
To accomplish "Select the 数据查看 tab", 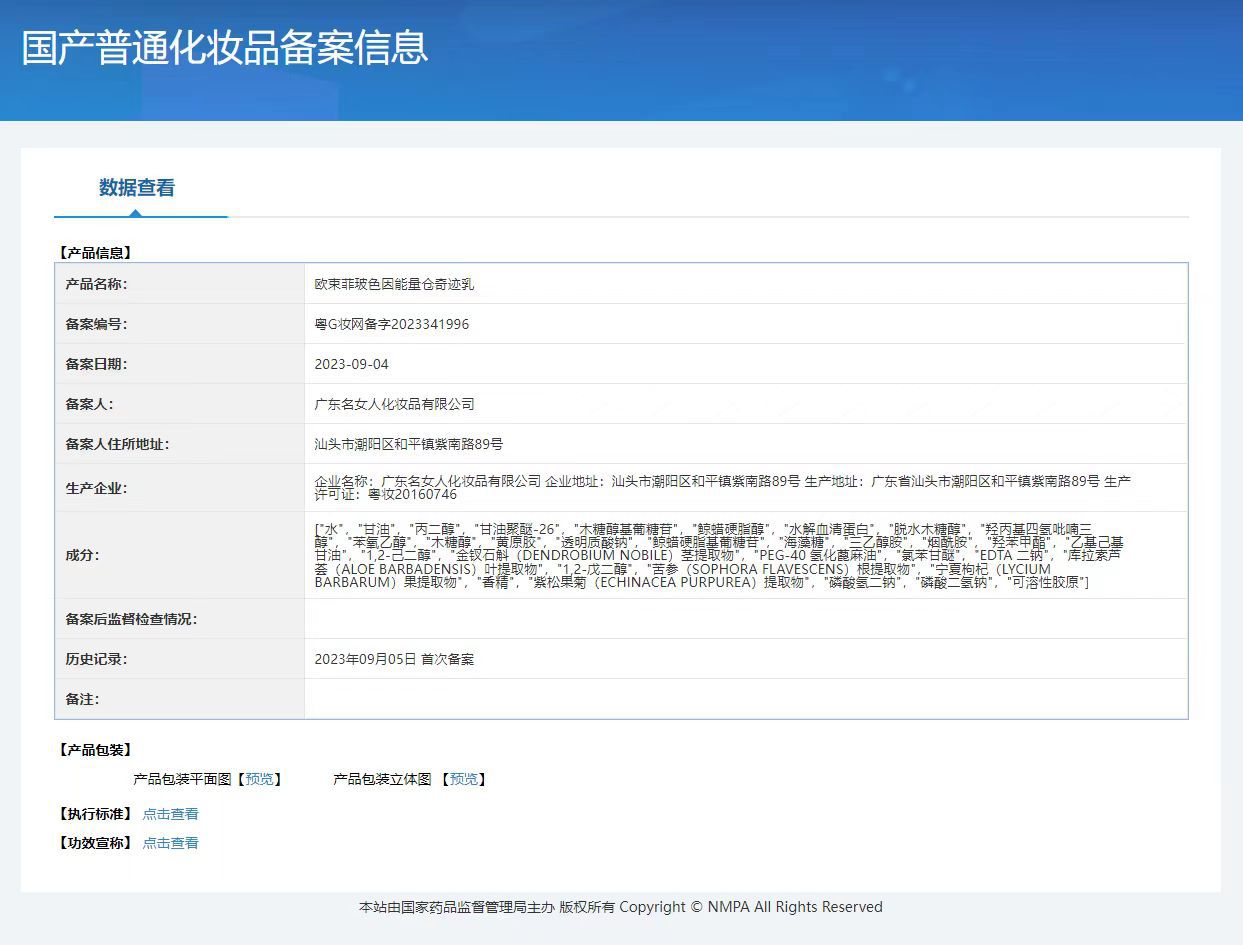I will [x=137, y=188].
